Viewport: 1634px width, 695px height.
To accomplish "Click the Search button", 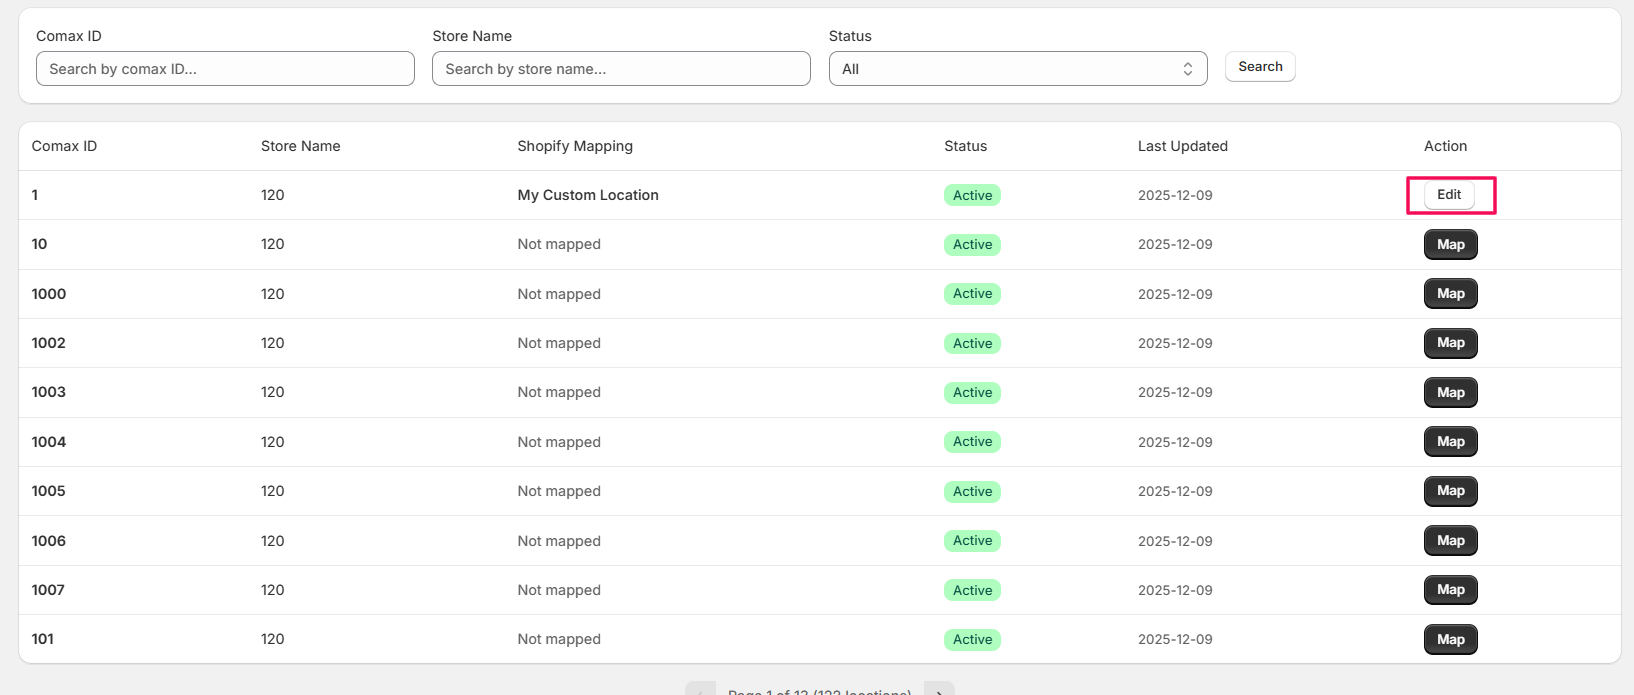I will [1259, 67].
